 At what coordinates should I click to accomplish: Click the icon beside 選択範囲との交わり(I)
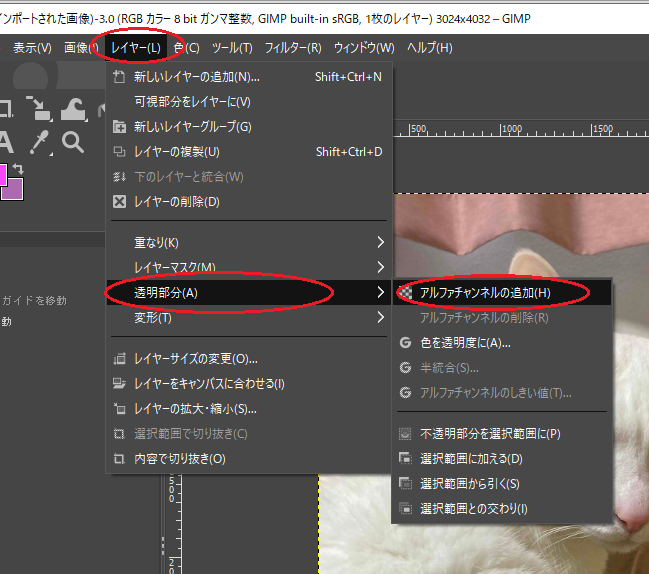coord(405,509)
